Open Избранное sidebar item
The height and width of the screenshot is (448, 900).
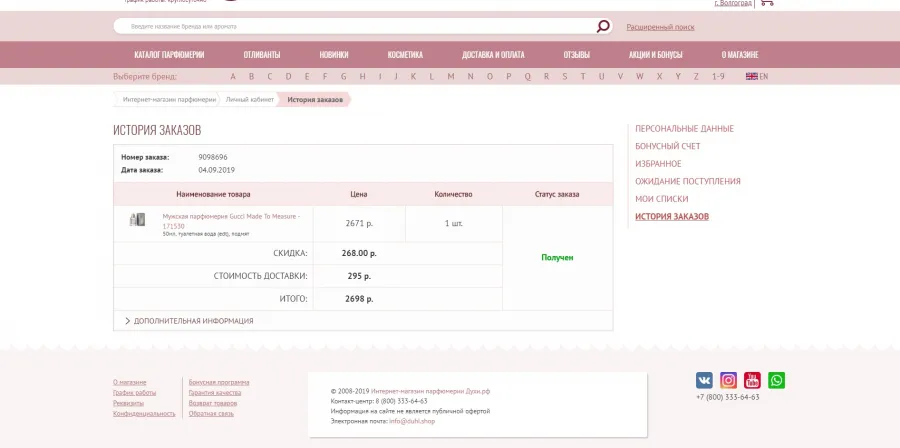click(x=658, y=164)
